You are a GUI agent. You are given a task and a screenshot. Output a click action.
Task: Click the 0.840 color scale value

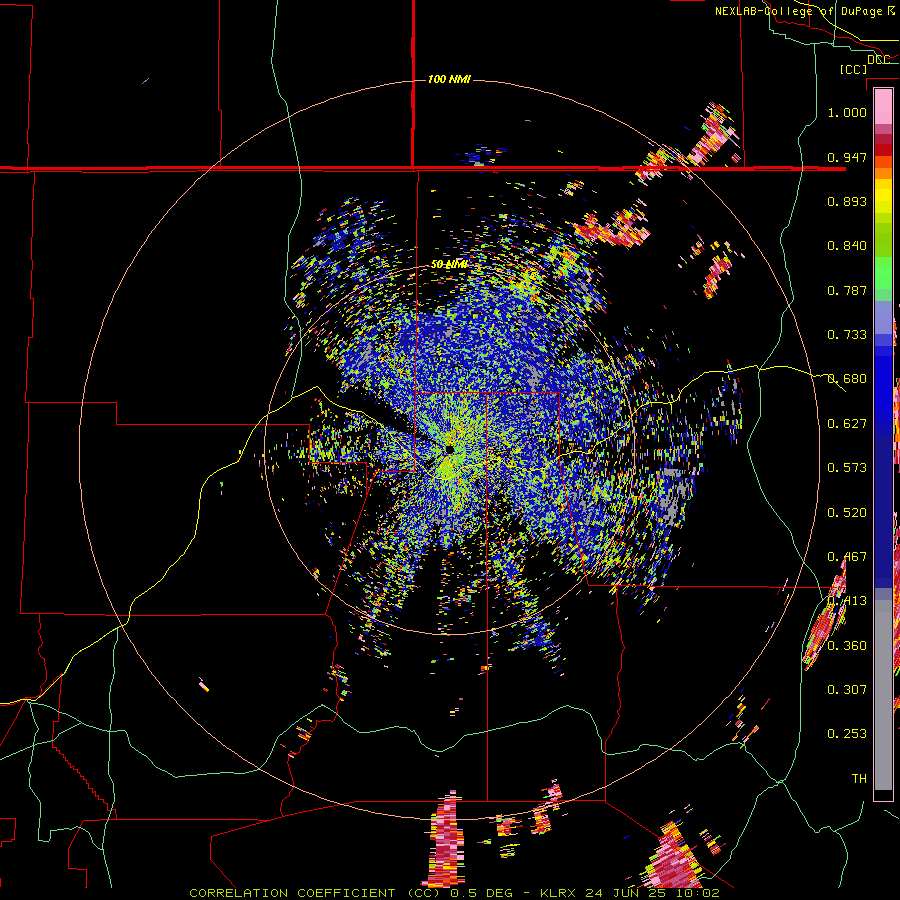pos(847,246)
